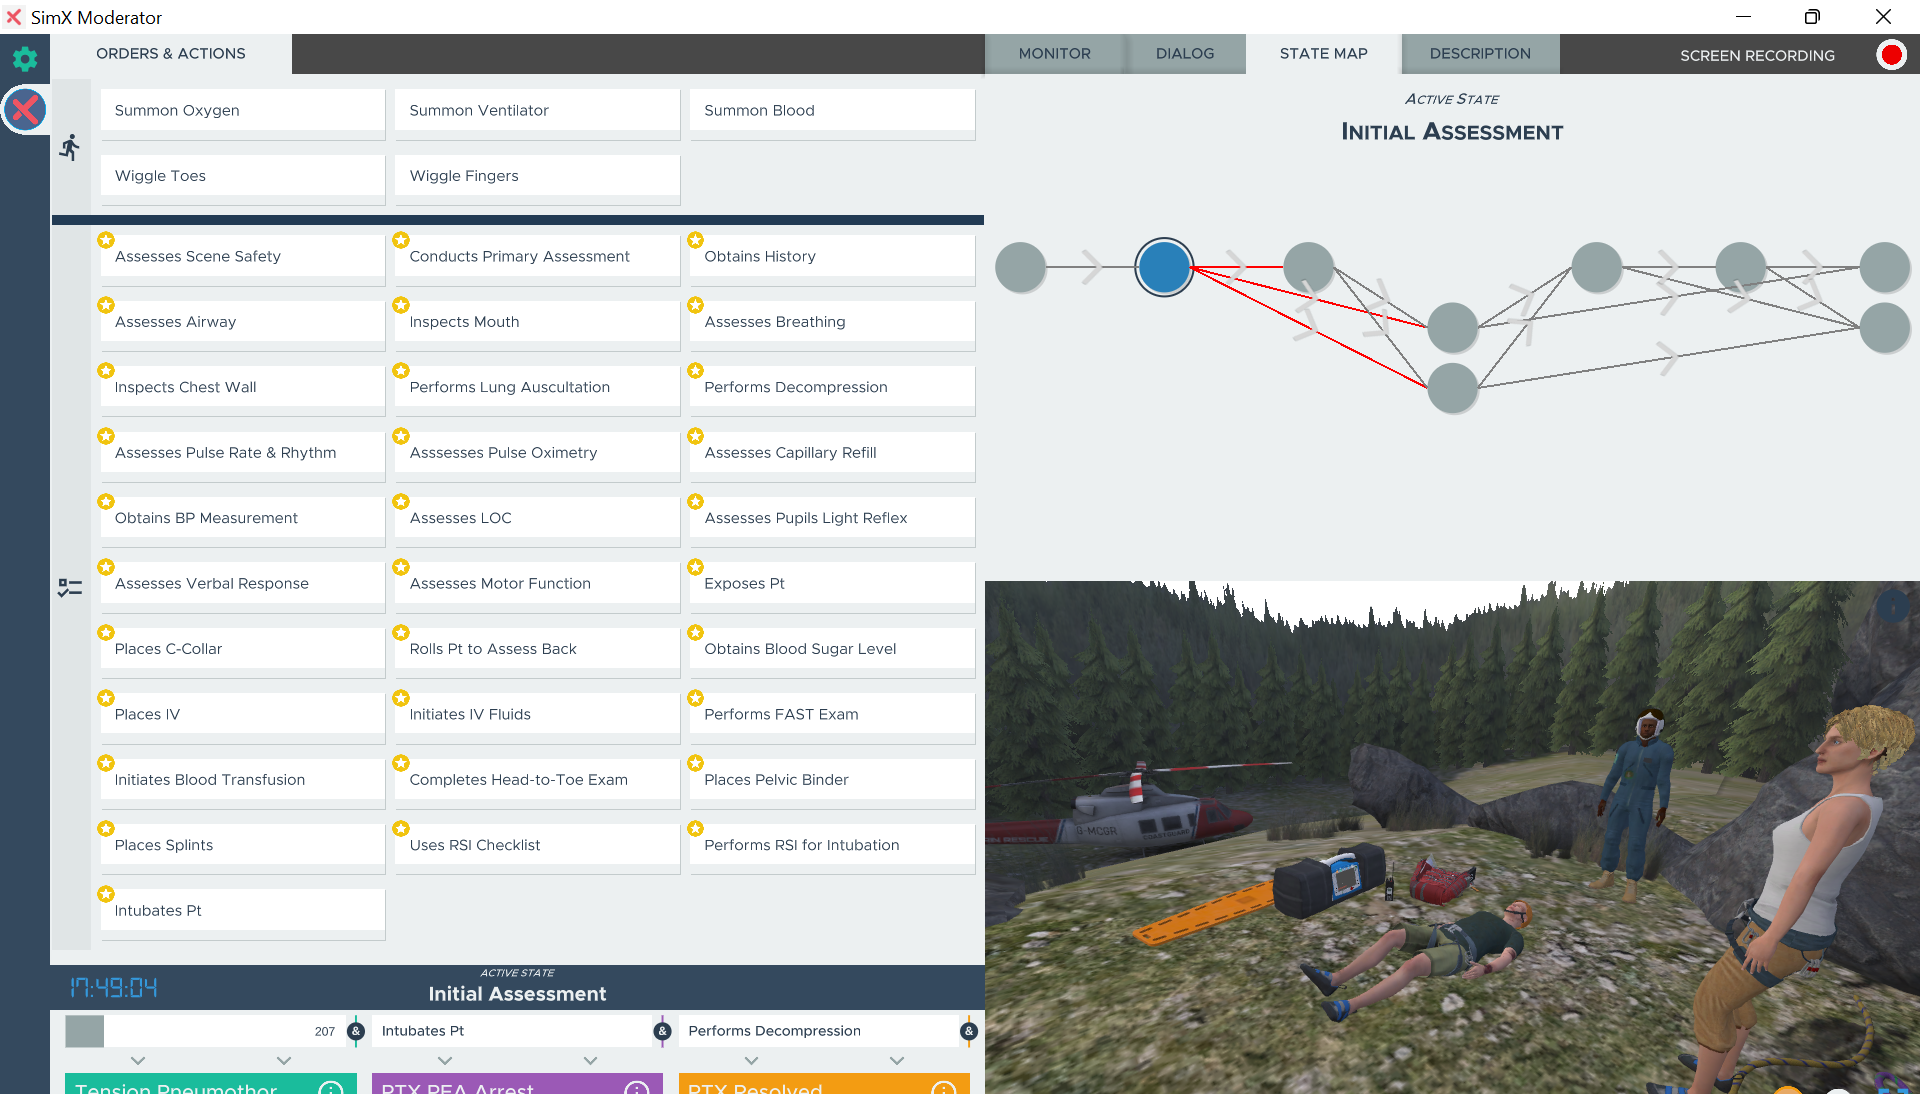Image resolution: width=1920 pixels, height=1094 pixels.
Task: Click Performs FAST Exam action
Action: 831,715
